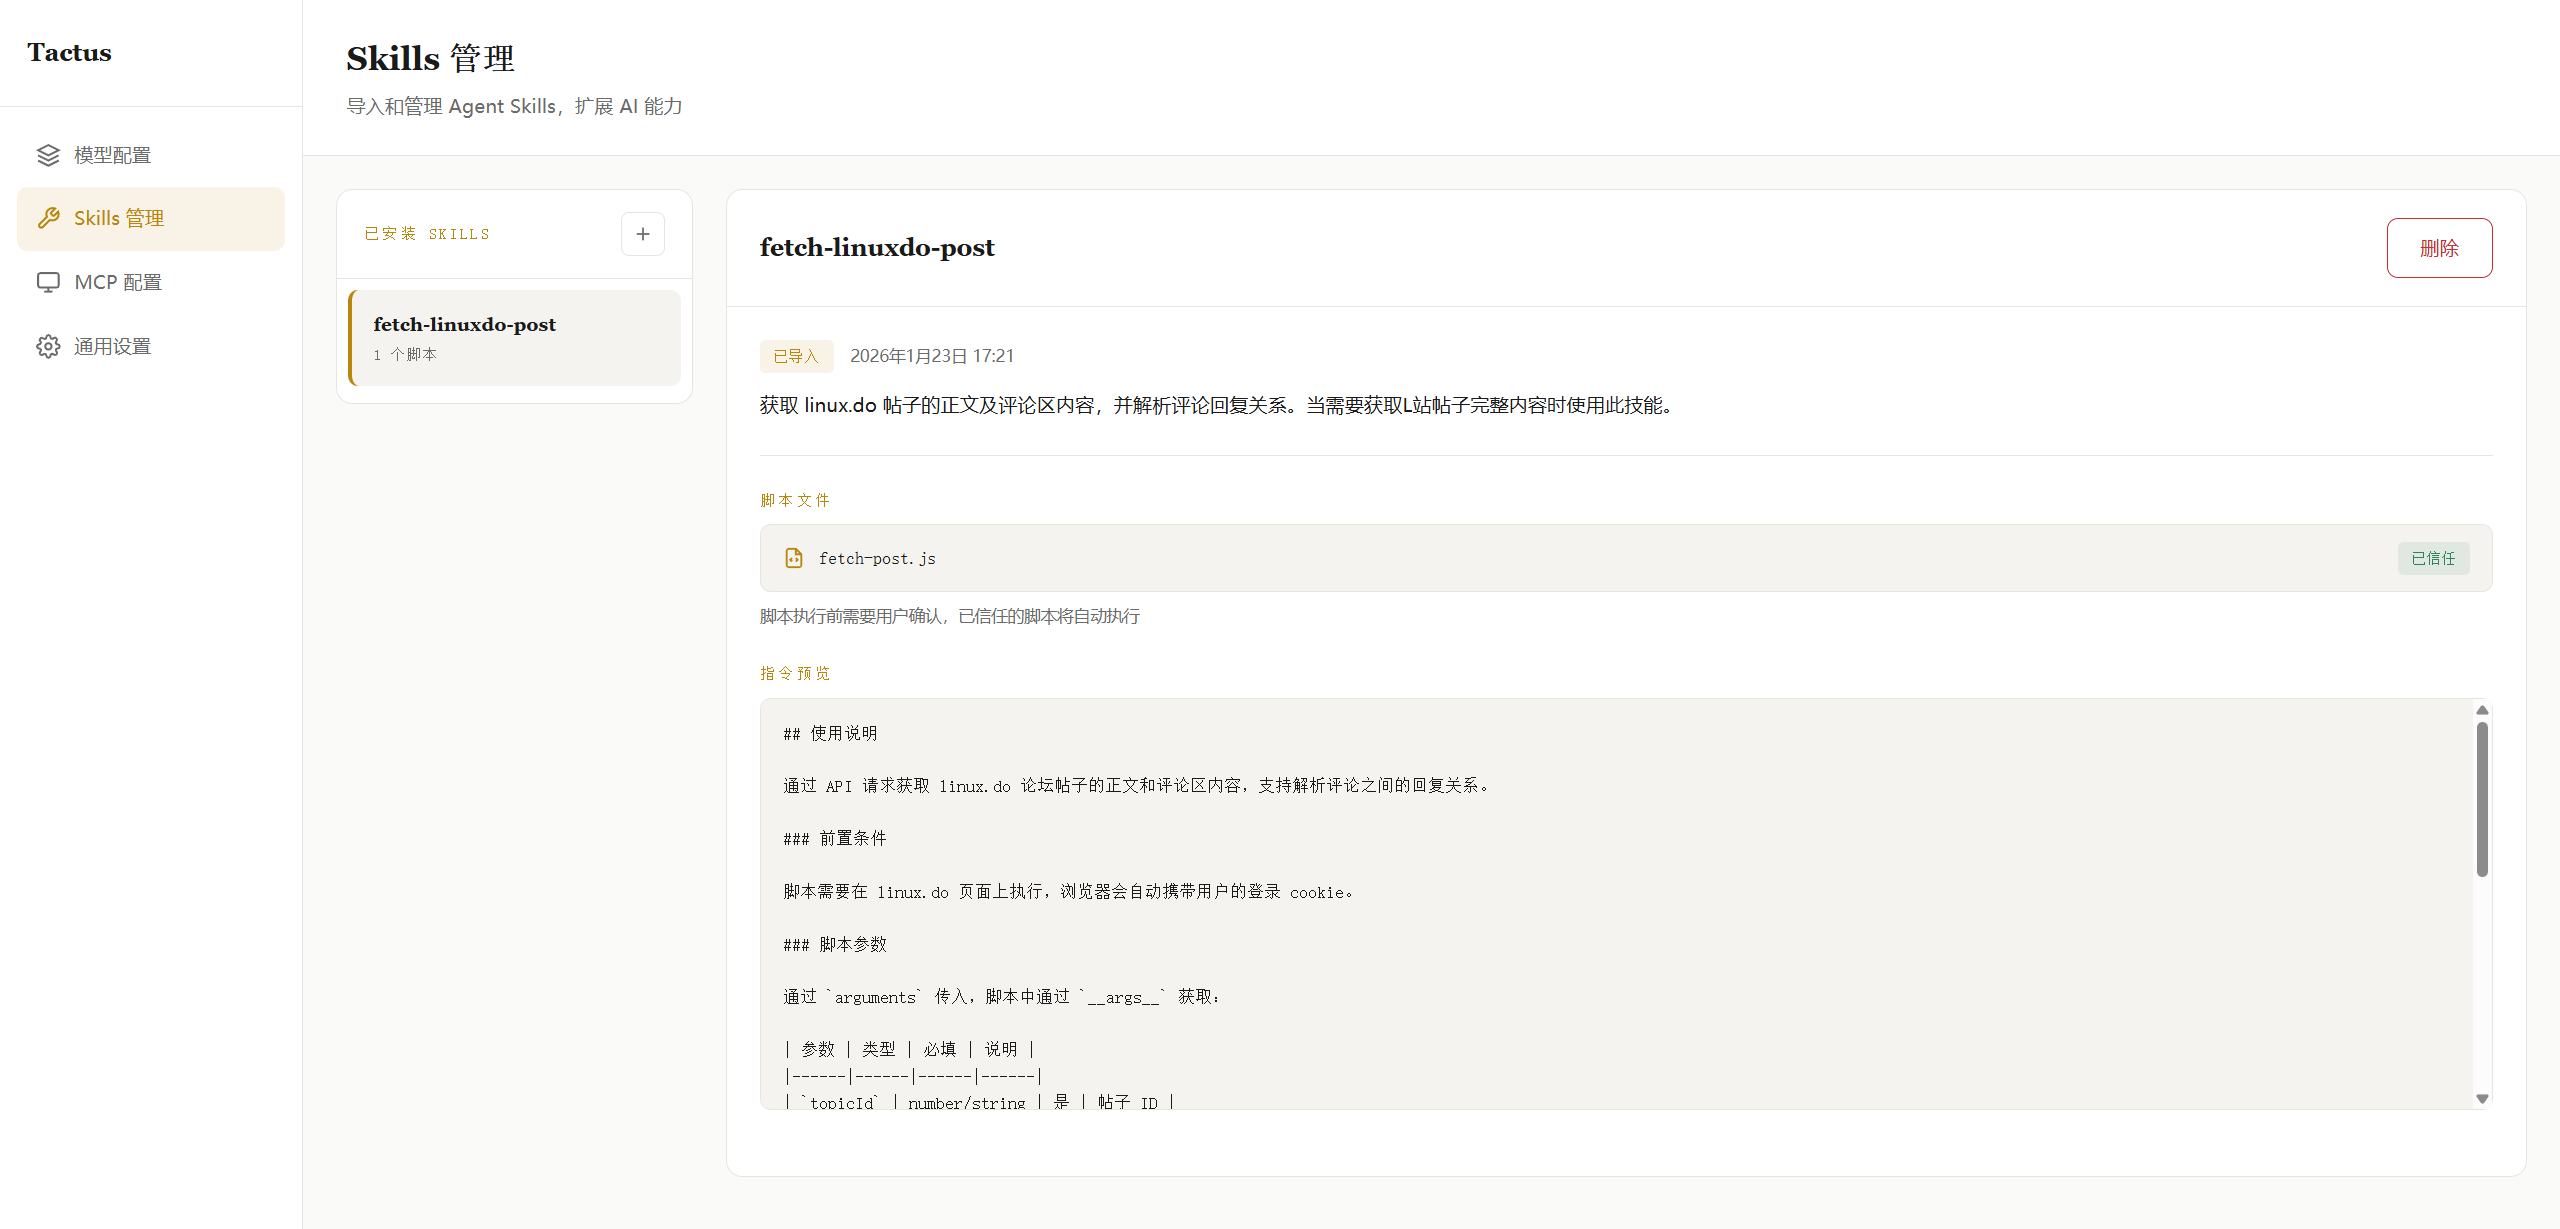The image size is (2560, 1229).
Task: Click the fetch-post.js script file row
Action: [x=1500, y=558]
